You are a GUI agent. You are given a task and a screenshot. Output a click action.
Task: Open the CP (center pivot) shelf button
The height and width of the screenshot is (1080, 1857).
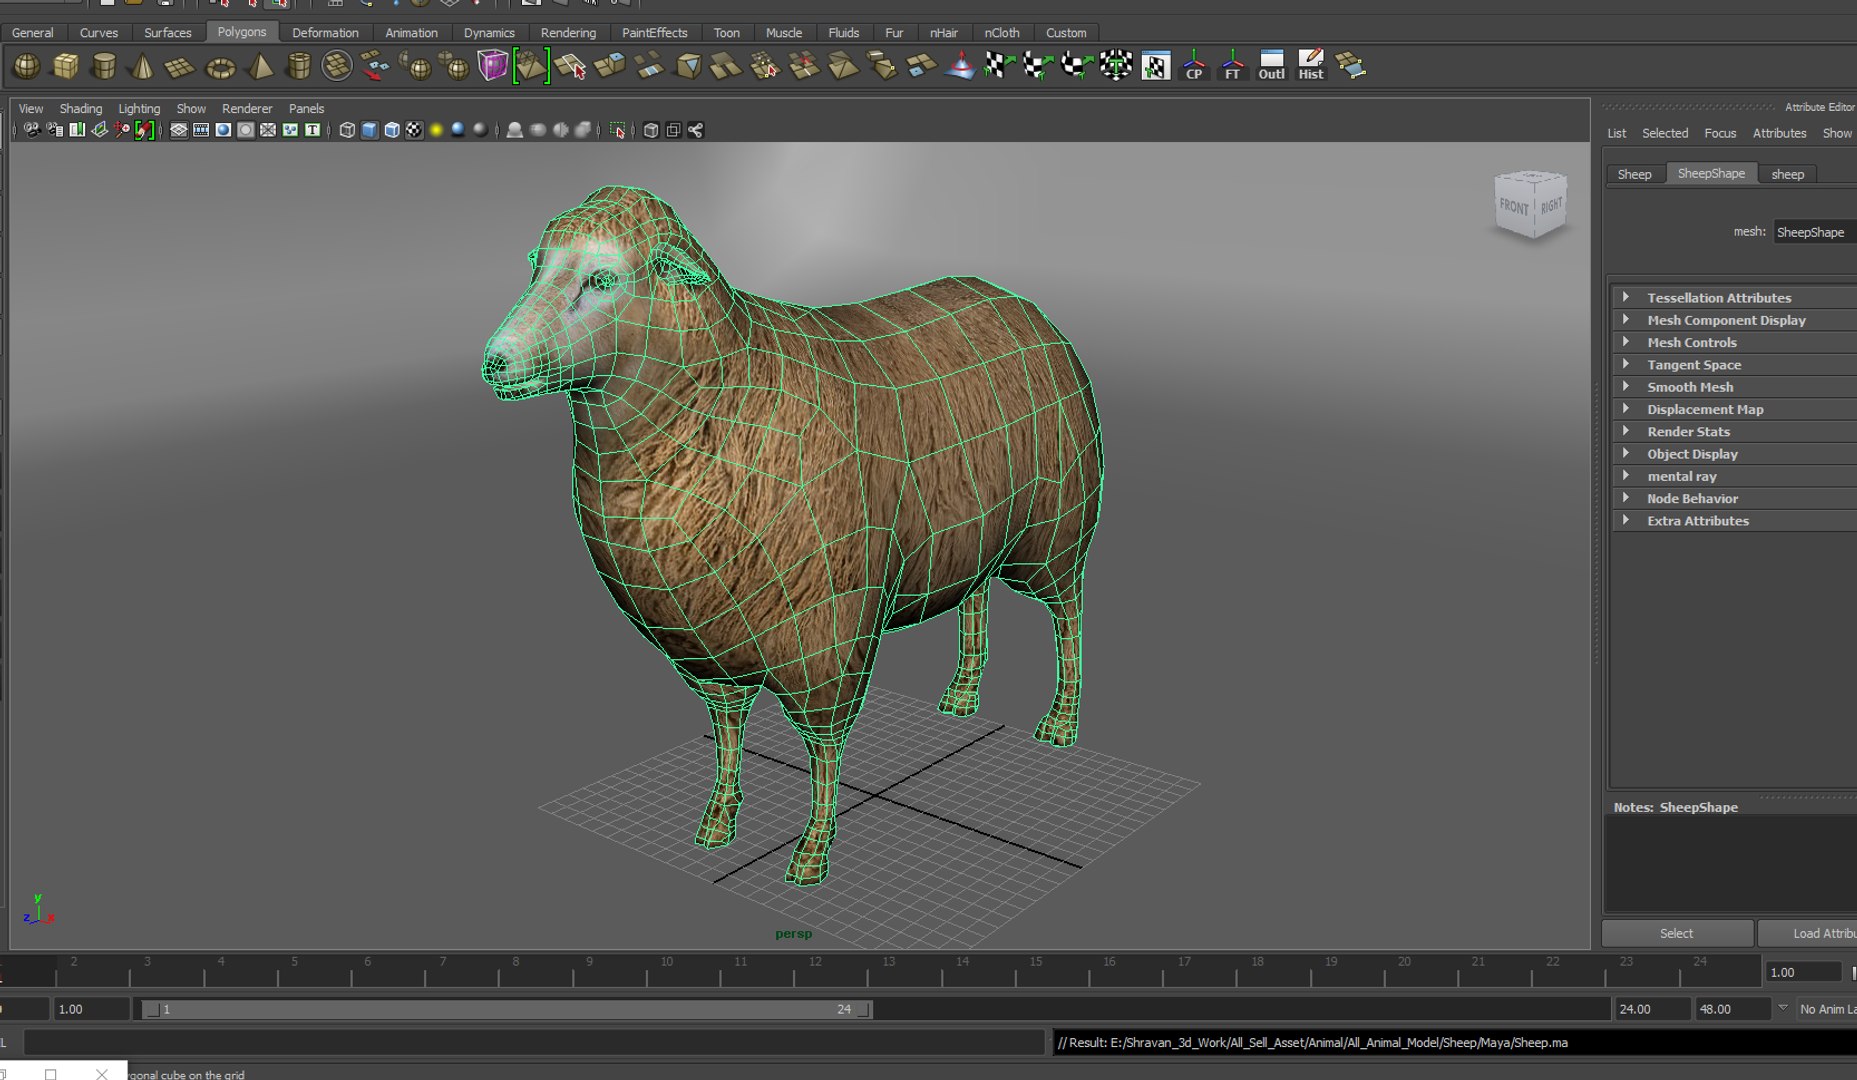click(1194, 67)
